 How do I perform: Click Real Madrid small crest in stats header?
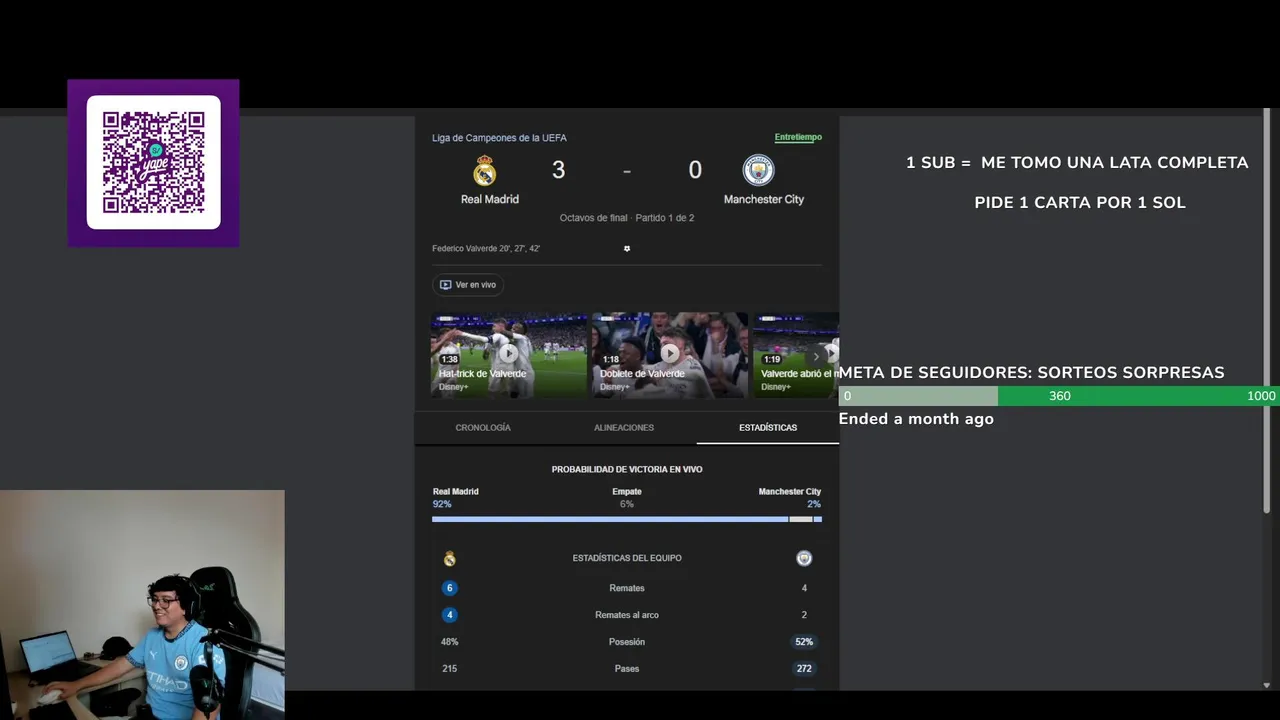tap(450, 558)
